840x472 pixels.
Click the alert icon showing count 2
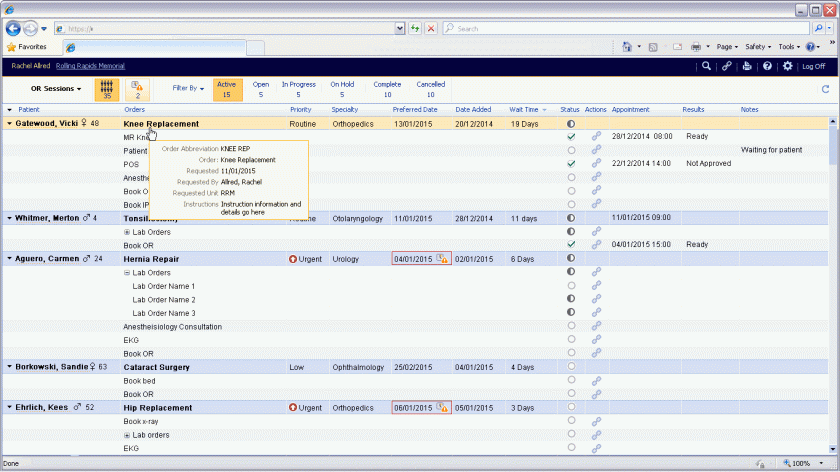tap(137, 90)
